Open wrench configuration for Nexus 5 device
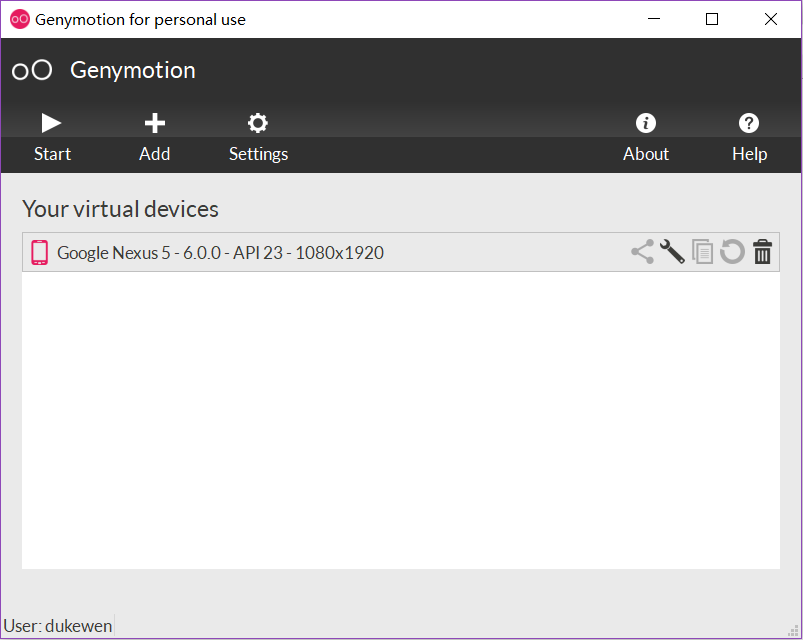 (672, 252)
